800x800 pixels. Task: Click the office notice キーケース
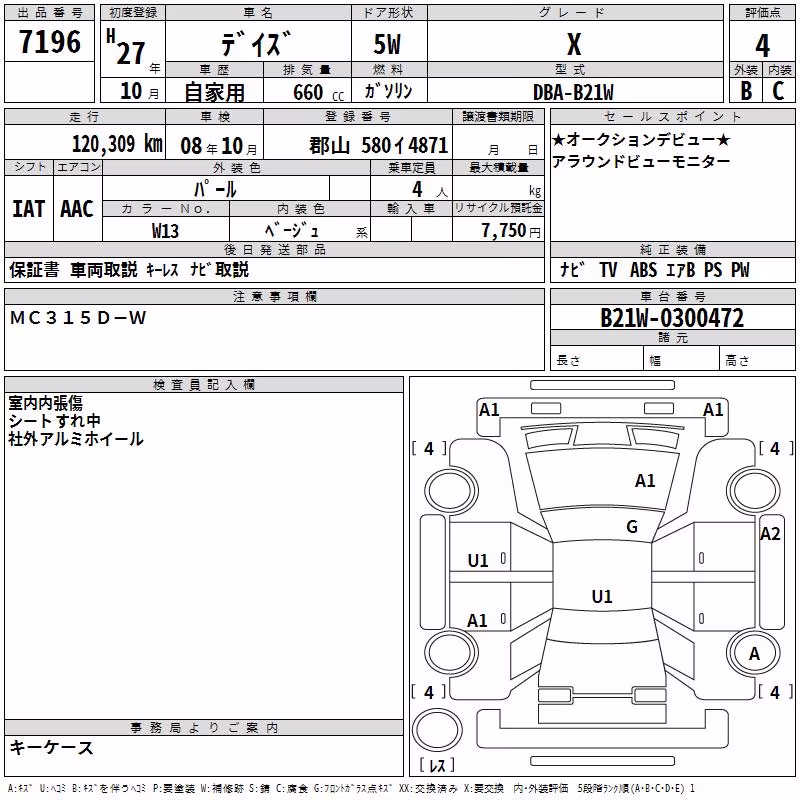52,747
